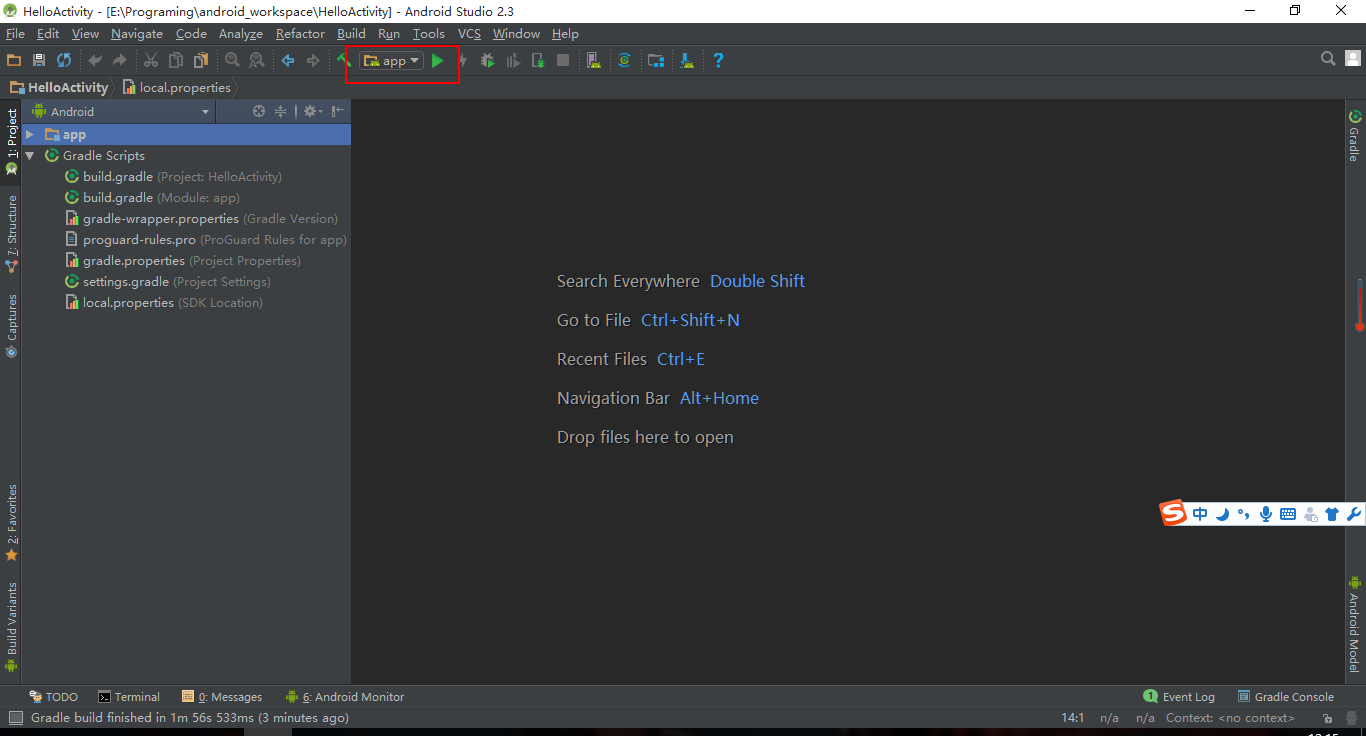Viewport: 1366px width, 736px height.
Task: Toggle the Captures tool window tab
Action: pos(12,325)
